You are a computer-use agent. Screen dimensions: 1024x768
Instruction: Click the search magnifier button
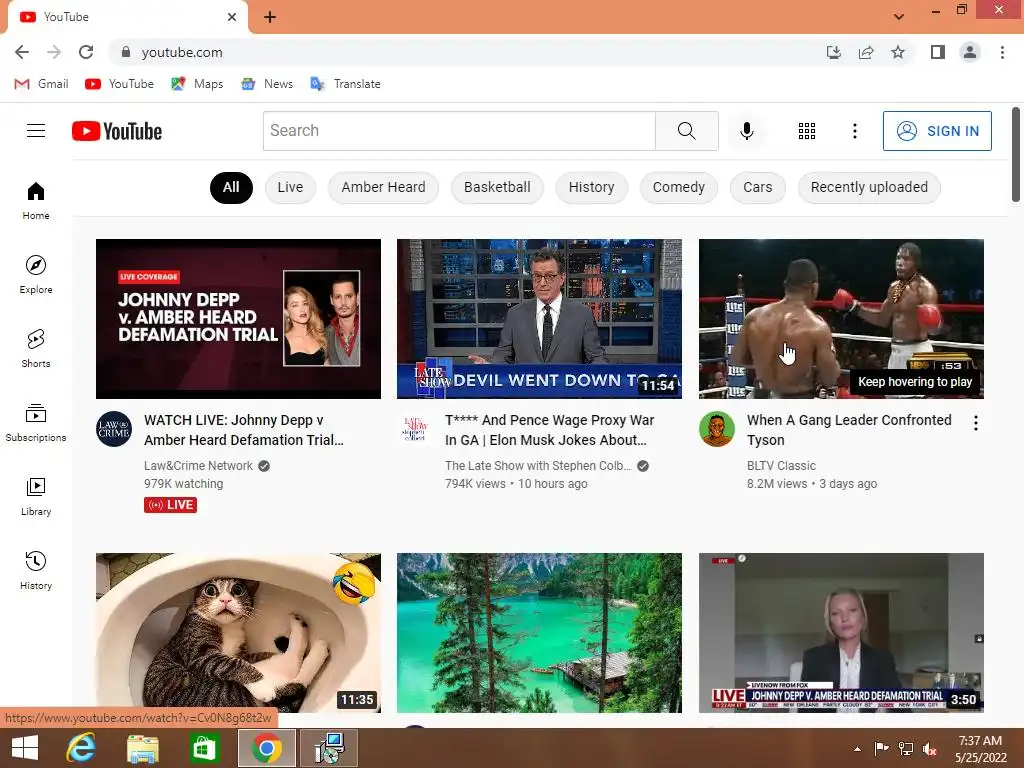686,131
